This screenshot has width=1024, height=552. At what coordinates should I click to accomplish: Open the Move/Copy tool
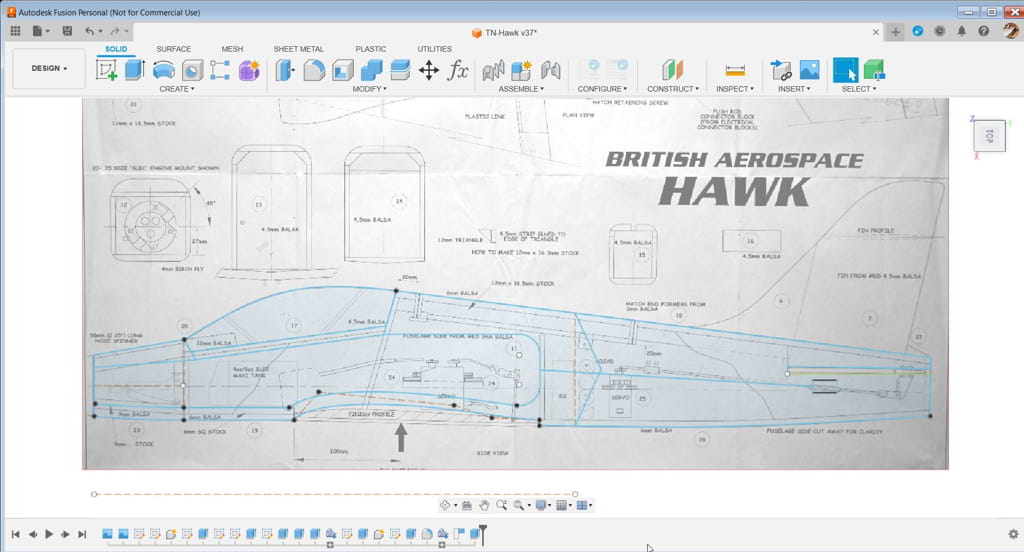(429, 70)
